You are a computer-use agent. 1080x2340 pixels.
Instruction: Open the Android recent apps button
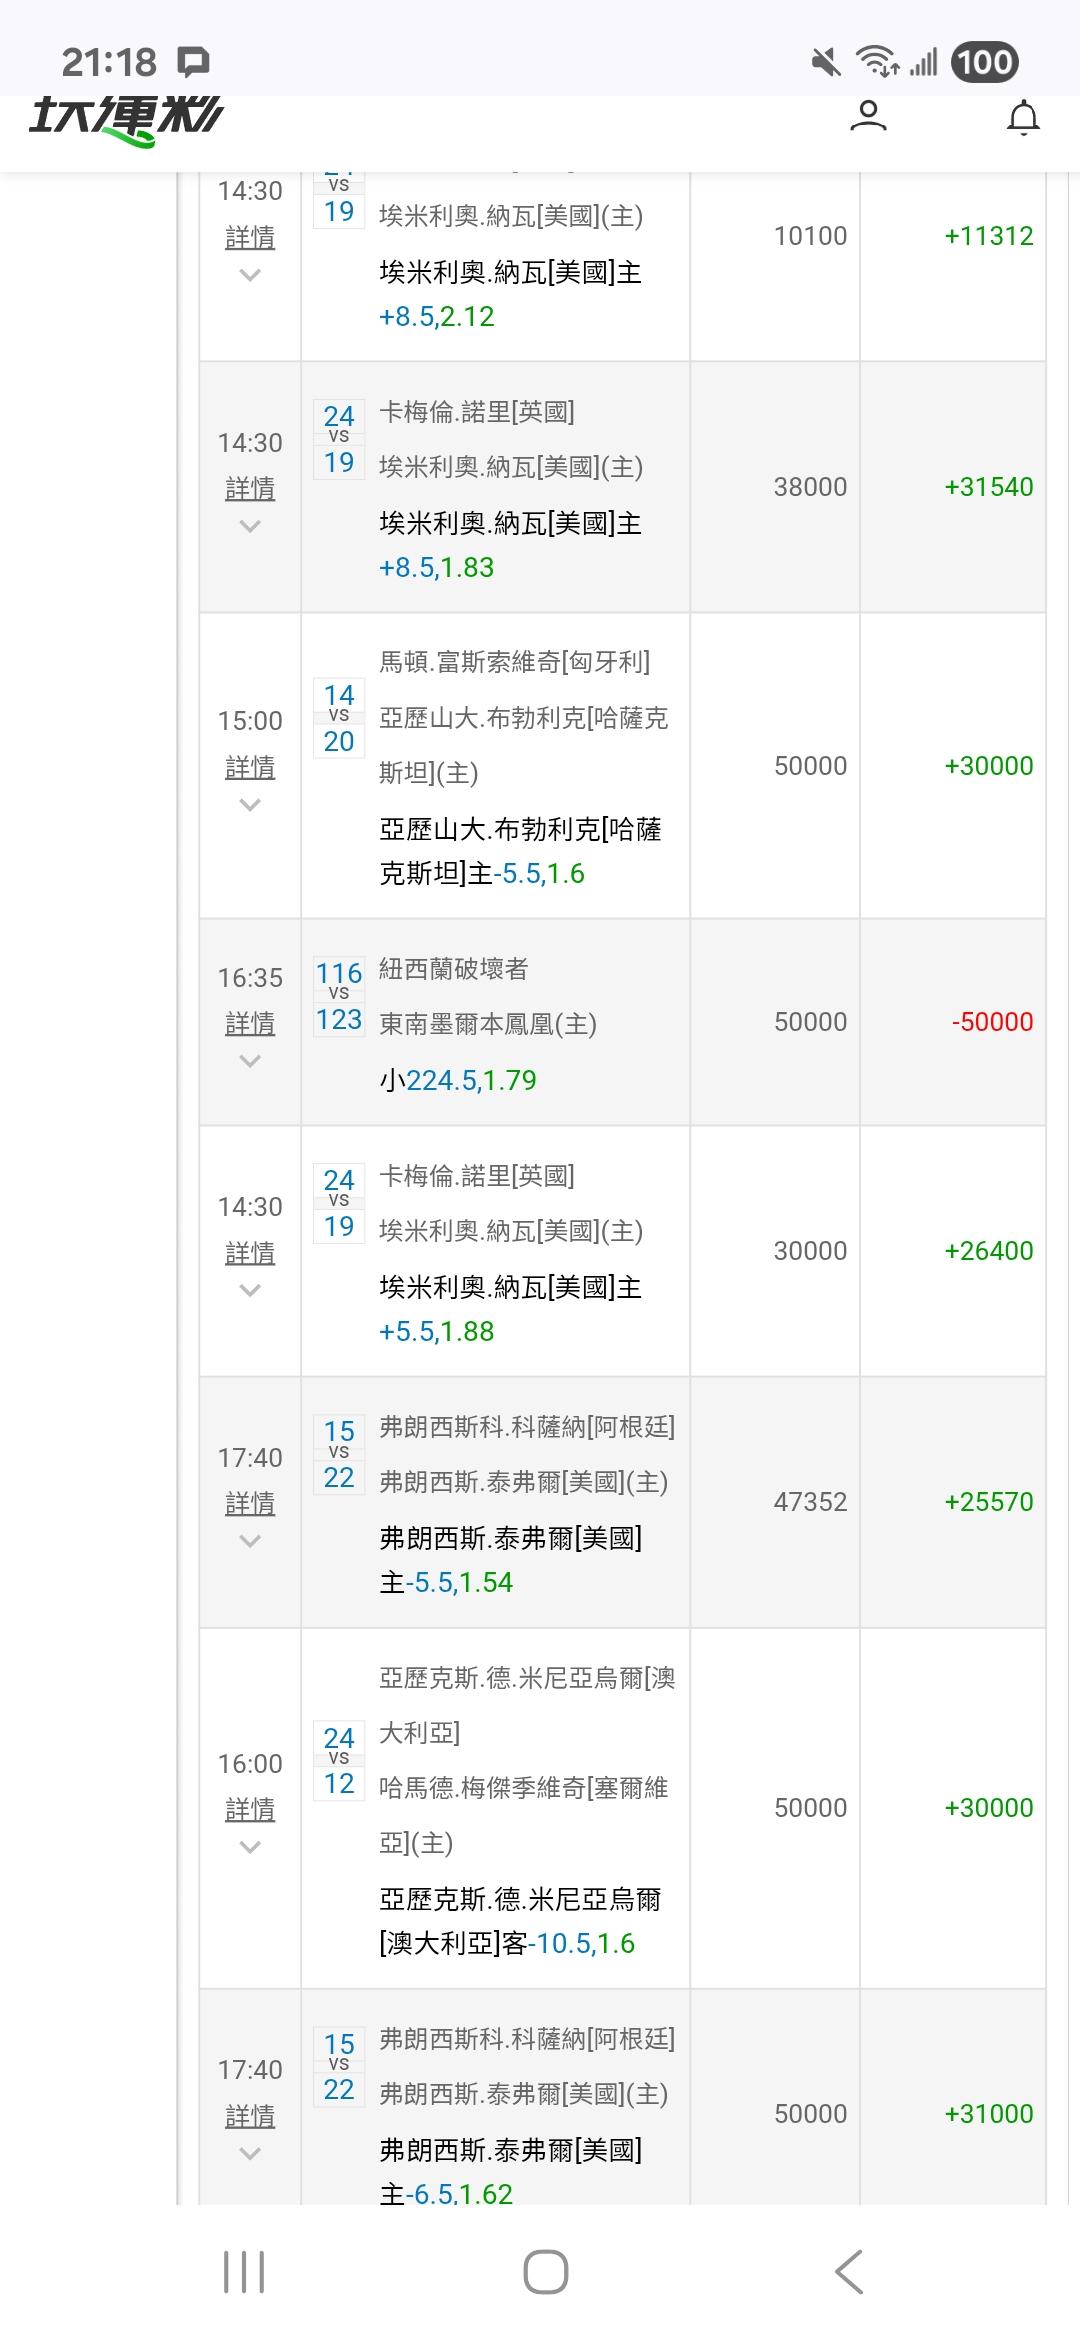click(x=244, y=2272)
